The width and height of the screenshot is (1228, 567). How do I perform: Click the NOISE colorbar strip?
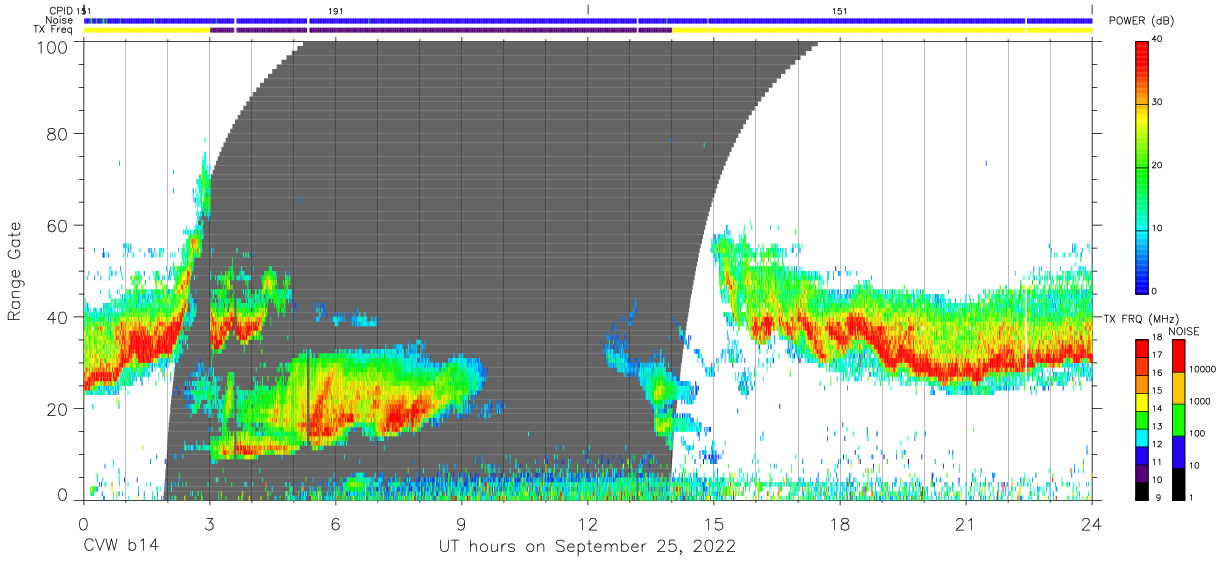tap(1179, 420)
